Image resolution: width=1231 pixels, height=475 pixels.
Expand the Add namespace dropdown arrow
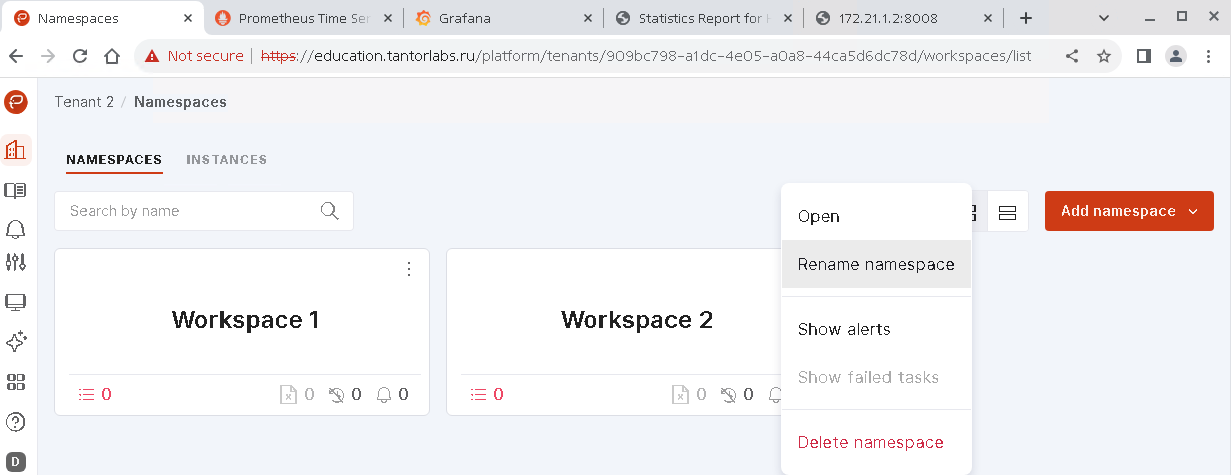(x=1193, y=211)
